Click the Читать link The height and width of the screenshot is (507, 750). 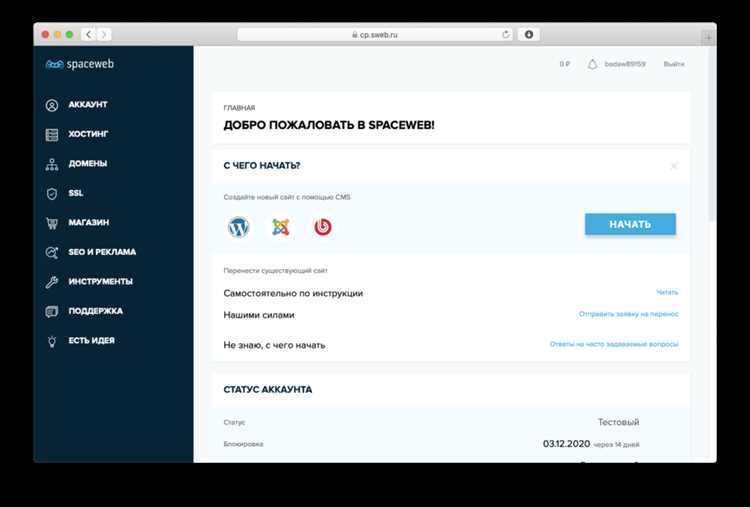click(667, 292)
